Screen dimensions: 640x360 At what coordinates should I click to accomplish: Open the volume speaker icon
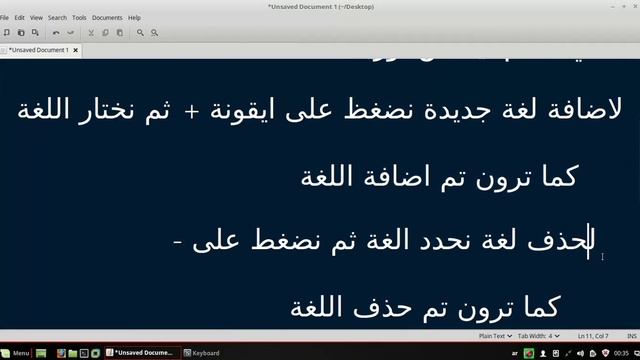click(x=580, y=353)
